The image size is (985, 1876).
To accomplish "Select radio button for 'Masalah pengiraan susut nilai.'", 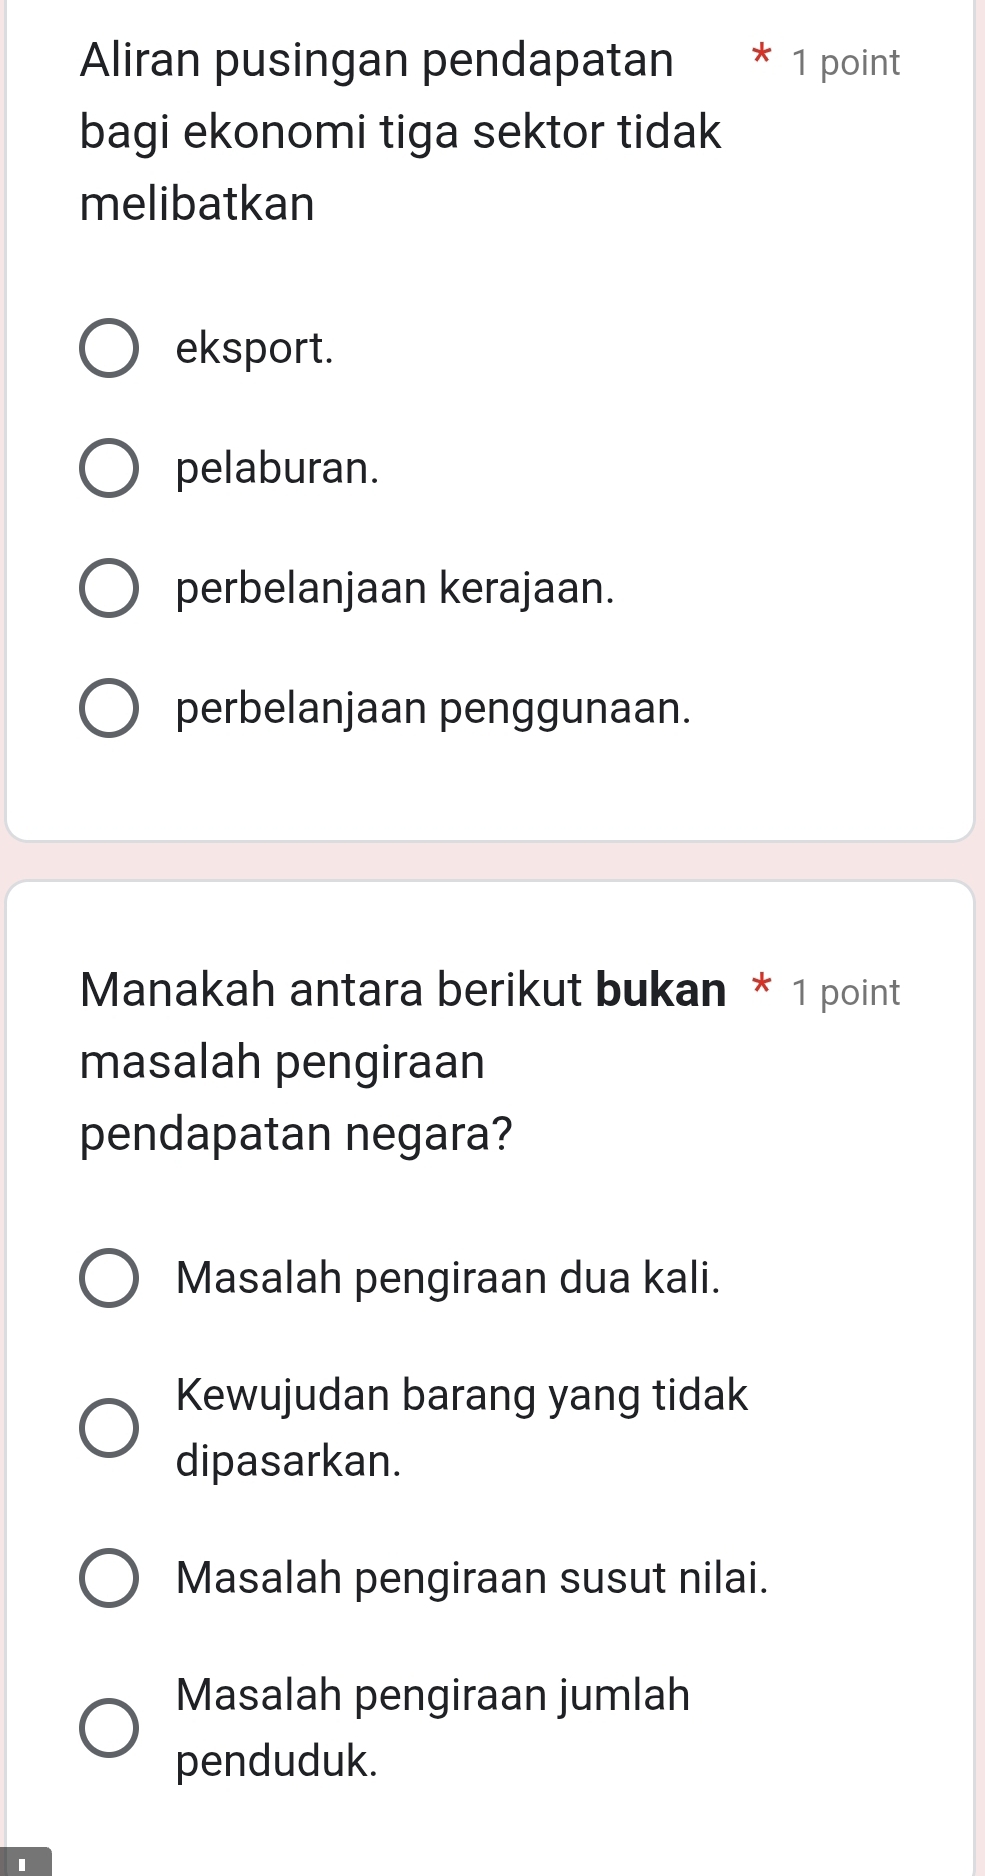I will pyautogui.click(x=108, y=1578).
